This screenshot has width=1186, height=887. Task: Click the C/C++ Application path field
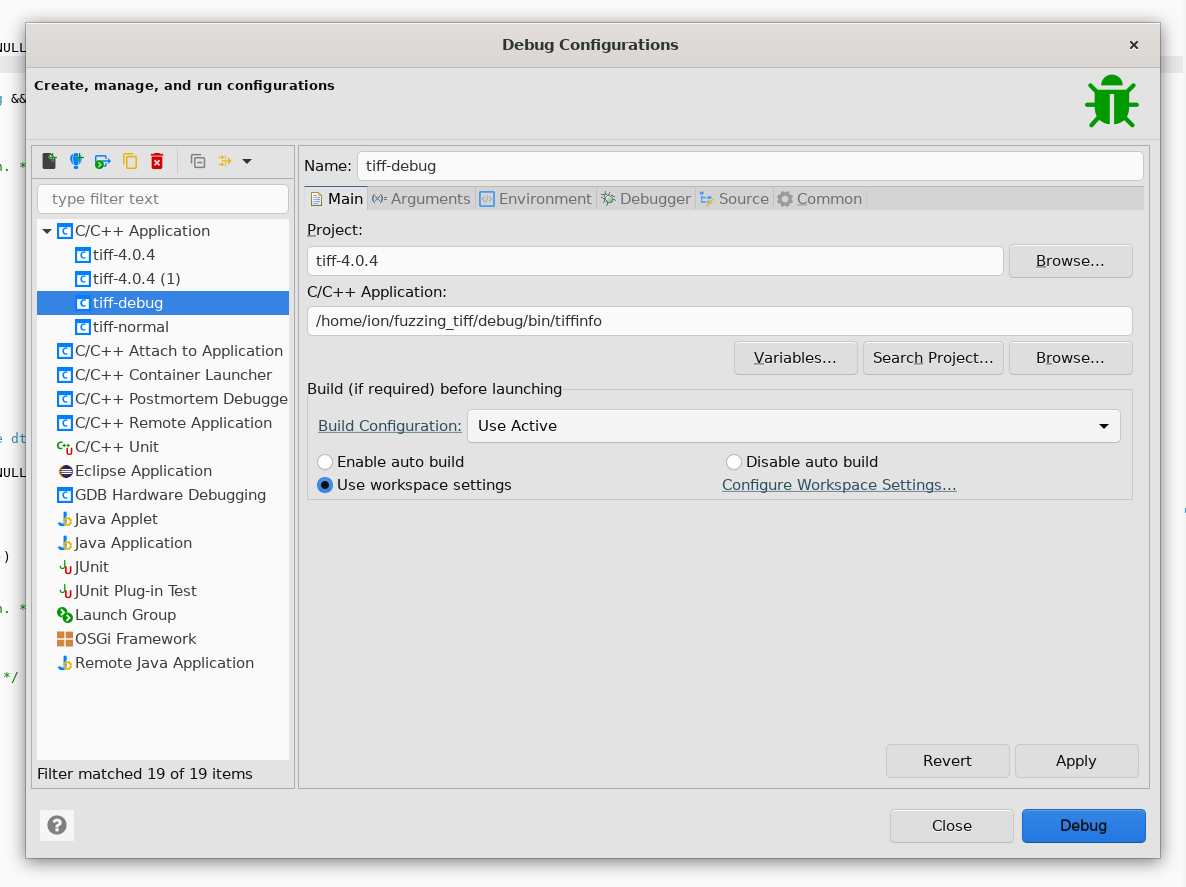[x=719, y=321]
